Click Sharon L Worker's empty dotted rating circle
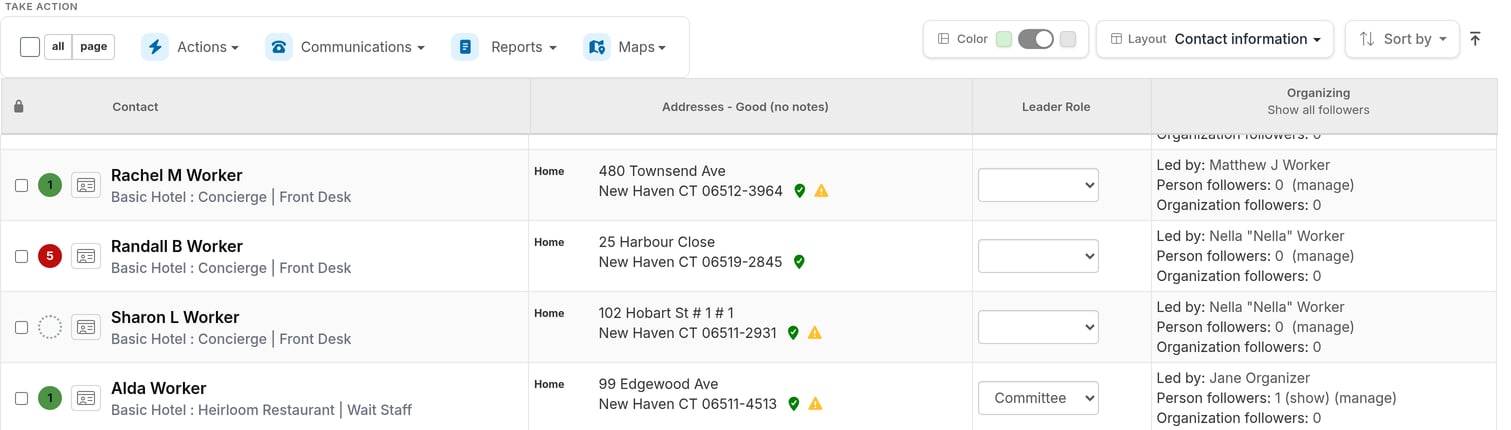 pos(50,327)
